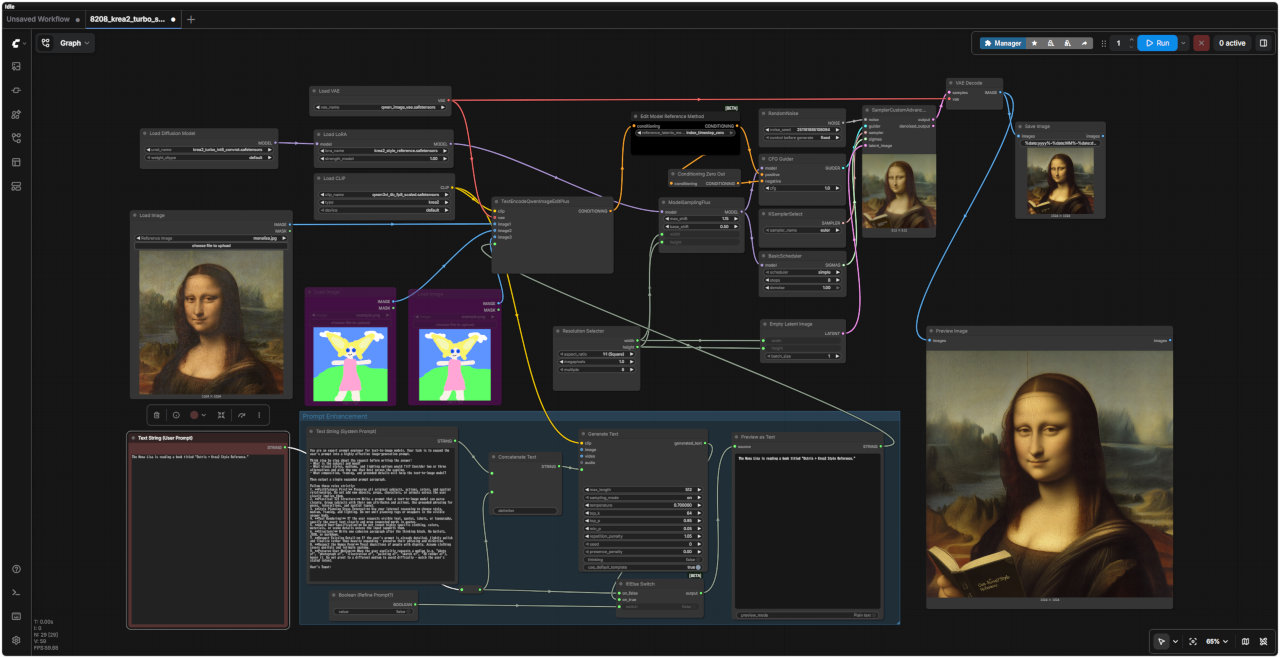The image size is (1280, 658).
Task: Collapse the Load VAE node dot
Action: pyautogui.click(x=315, y=91)
